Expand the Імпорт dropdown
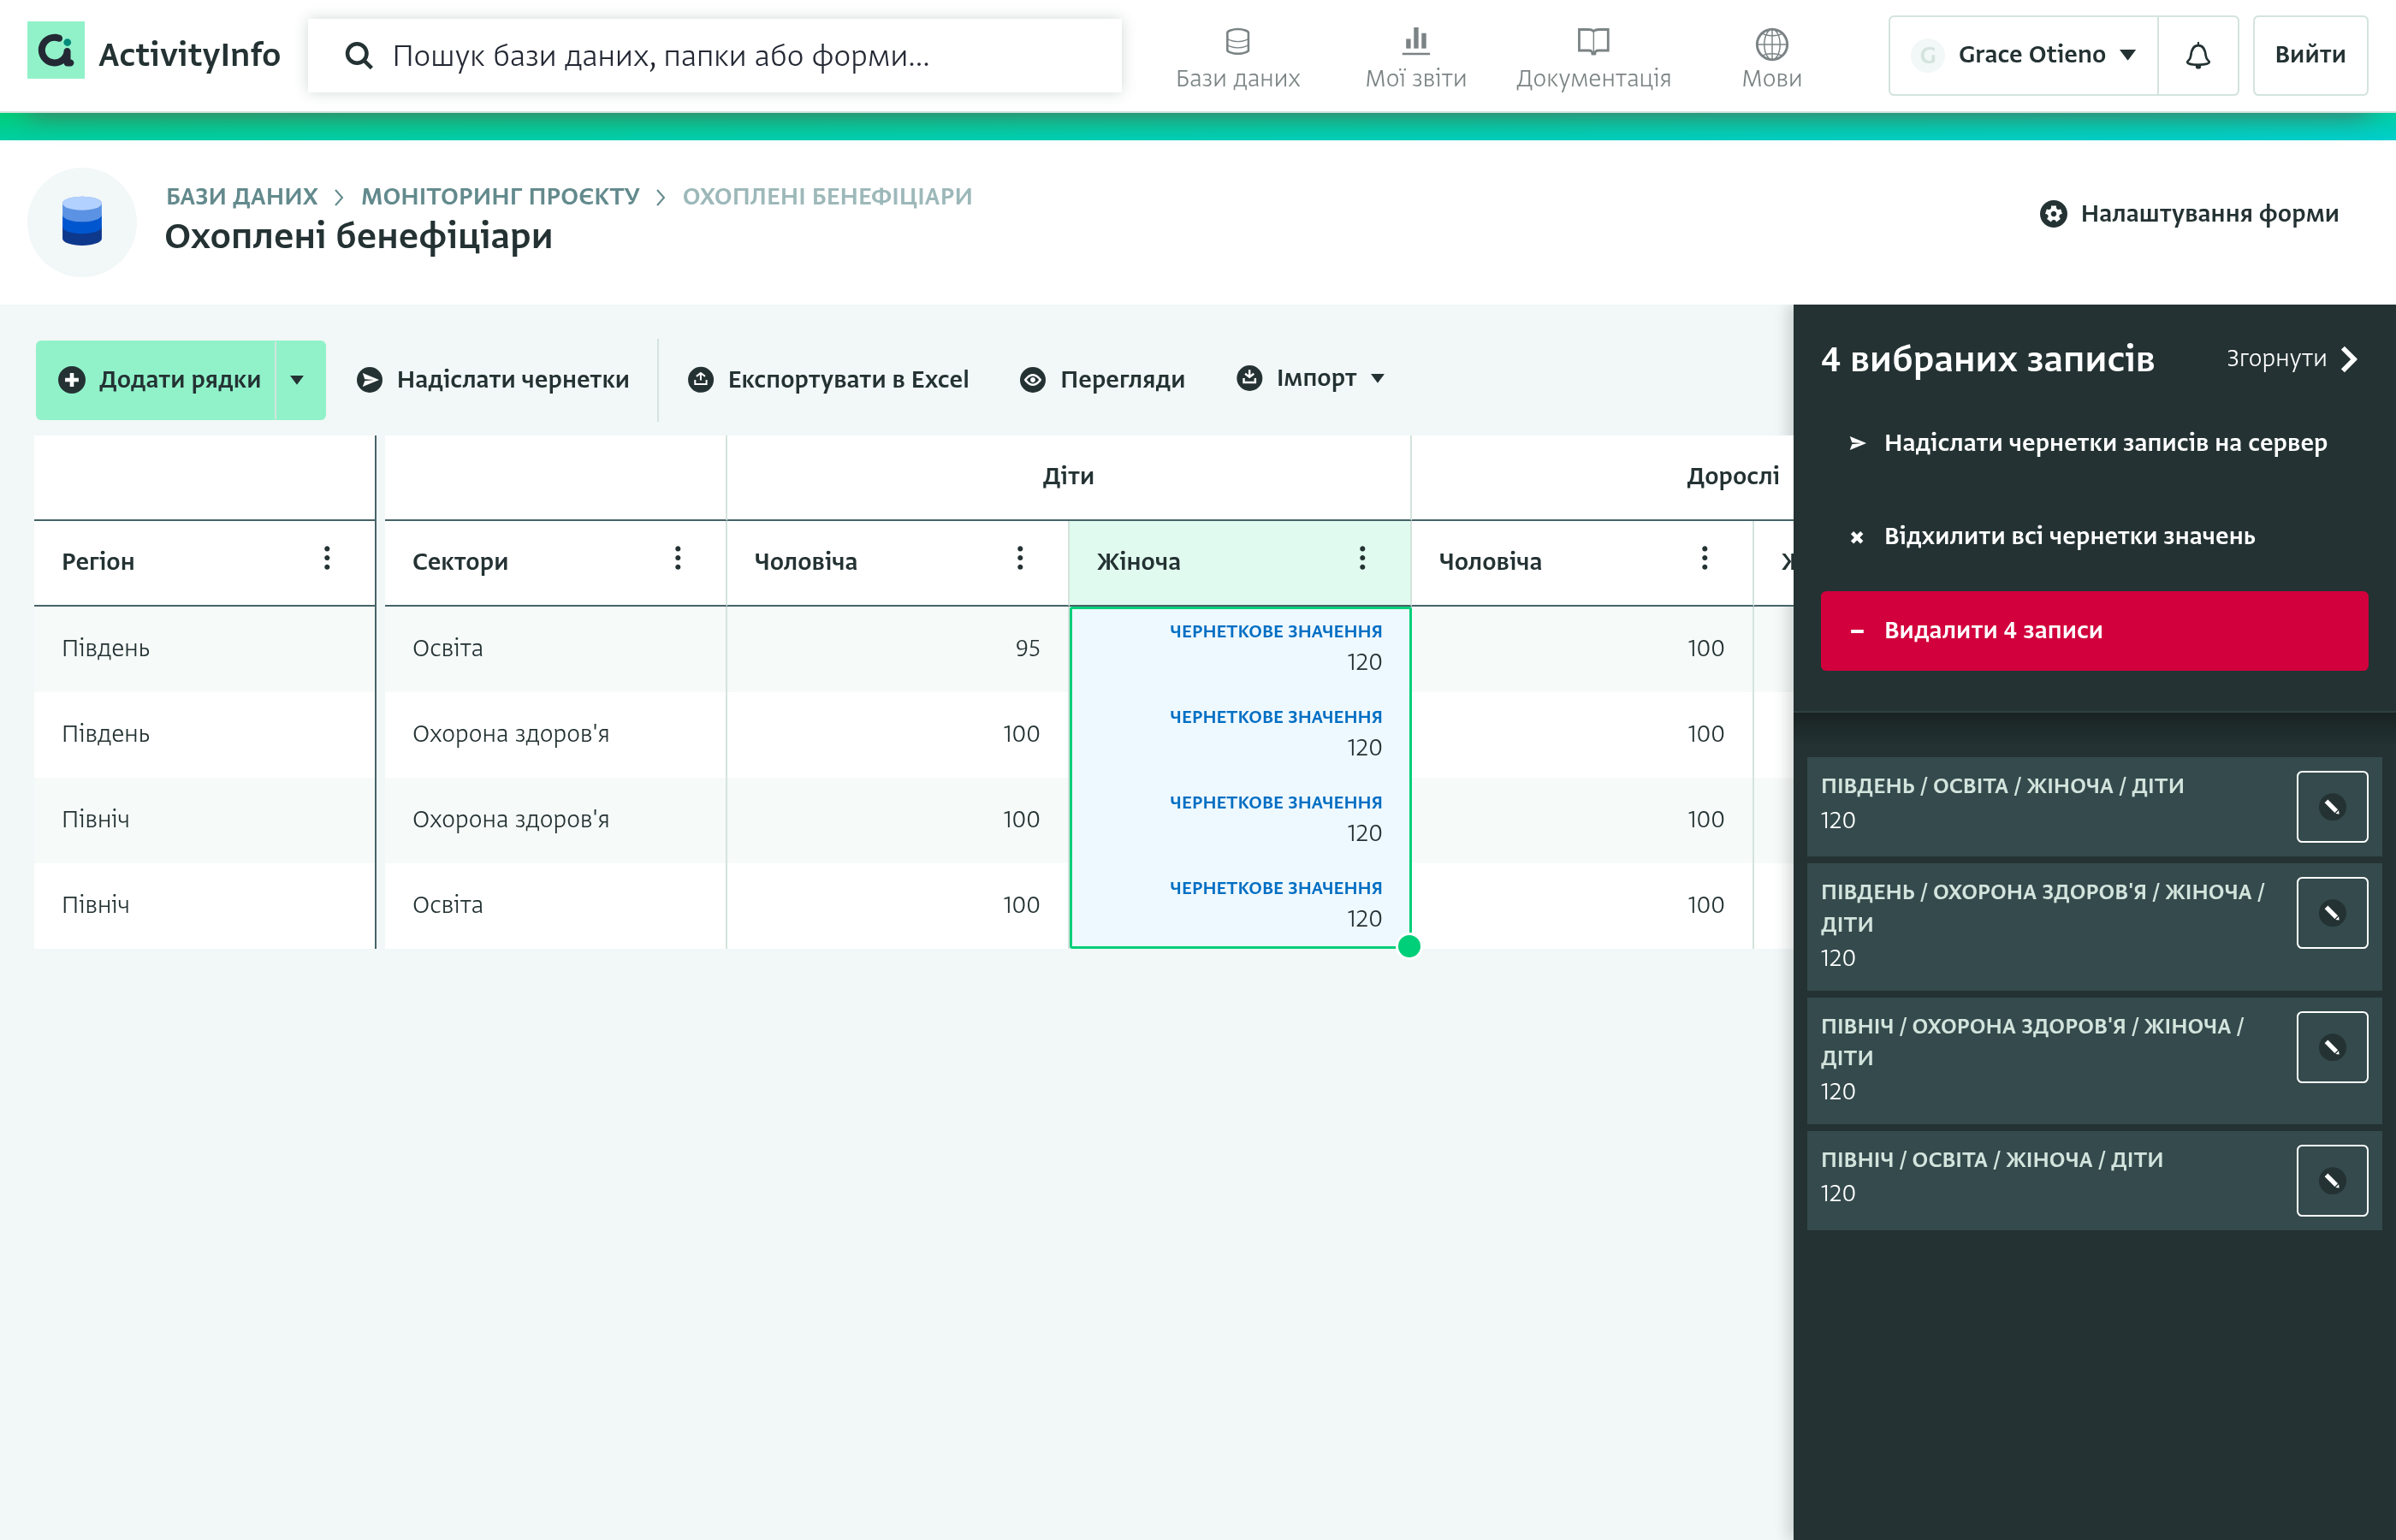This screenshot has height=1540, width=2396. click(1311, 378)
